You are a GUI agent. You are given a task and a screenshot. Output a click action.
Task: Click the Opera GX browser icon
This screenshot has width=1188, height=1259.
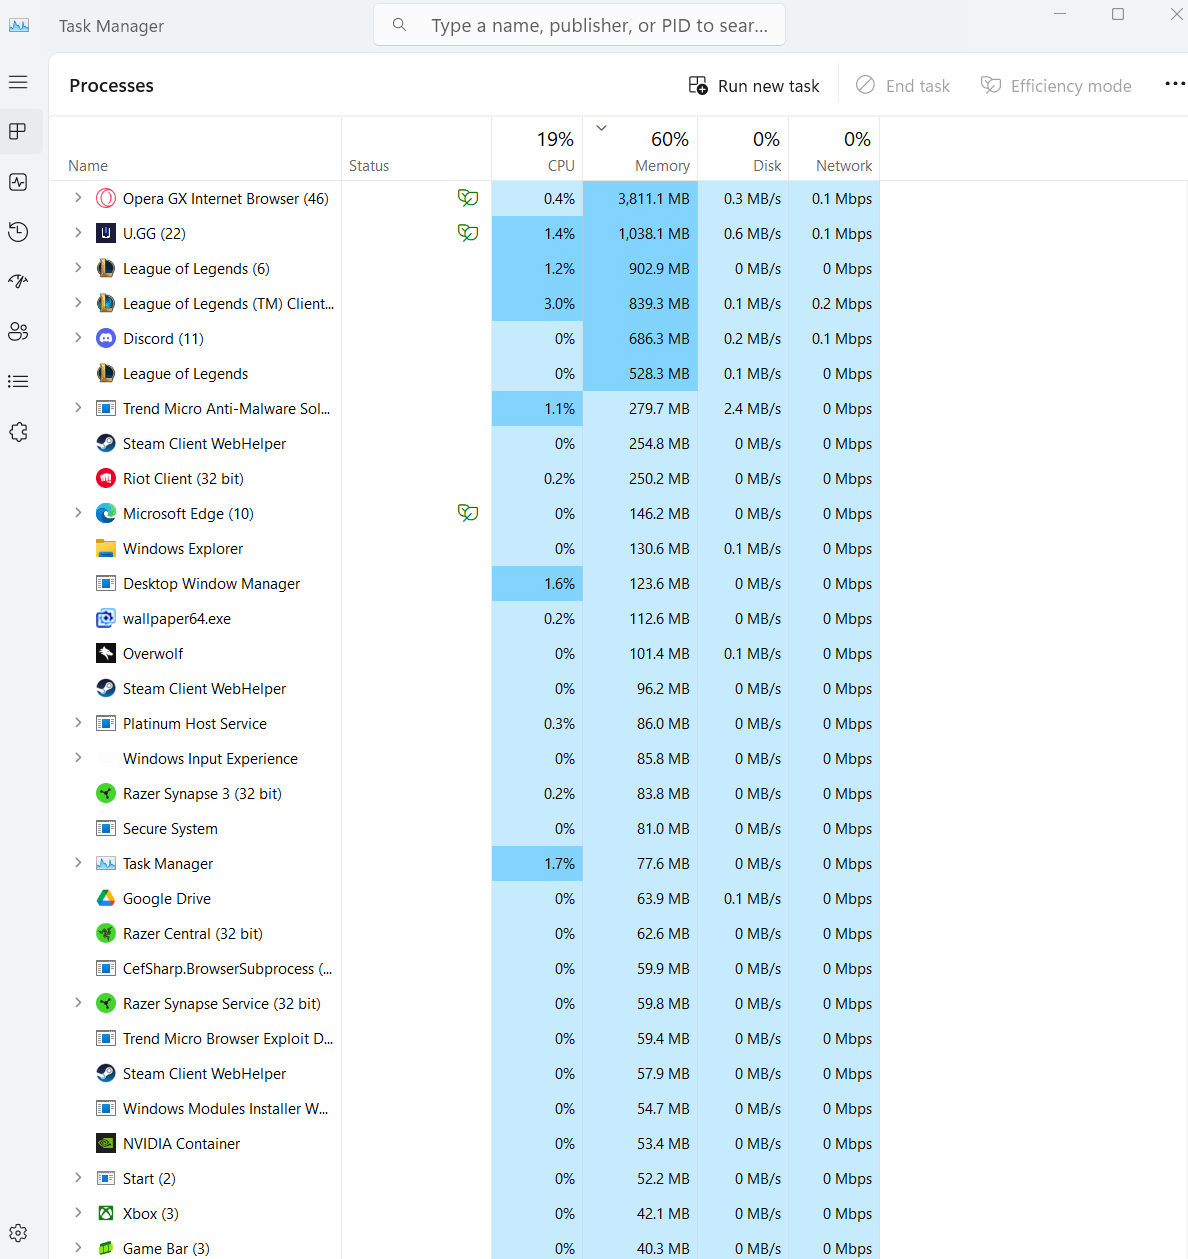106,198
